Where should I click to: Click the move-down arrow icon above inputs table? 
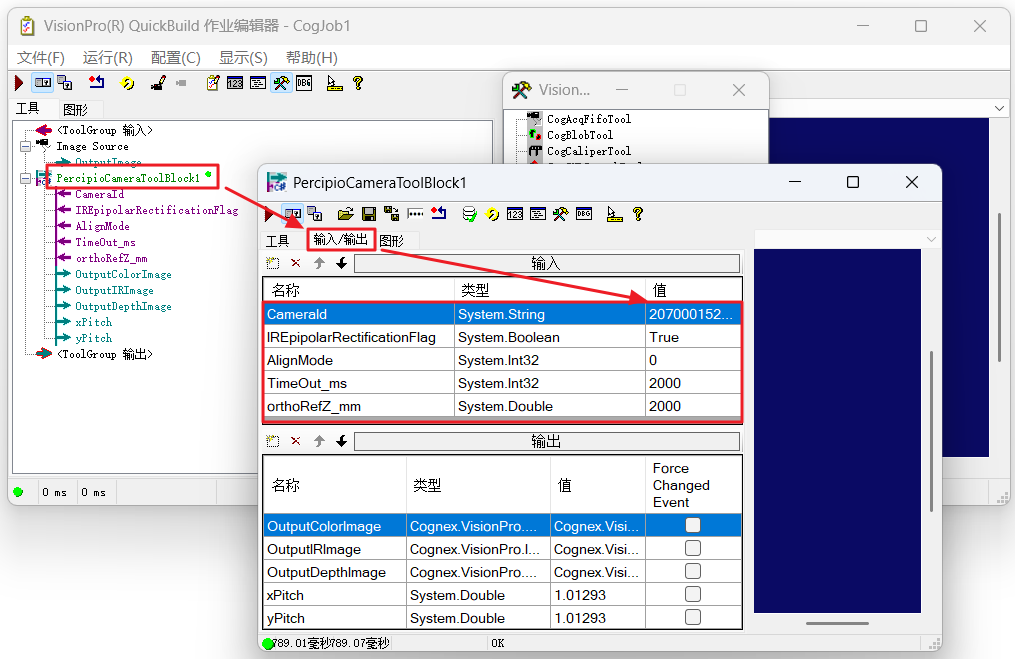pos(342,263)
